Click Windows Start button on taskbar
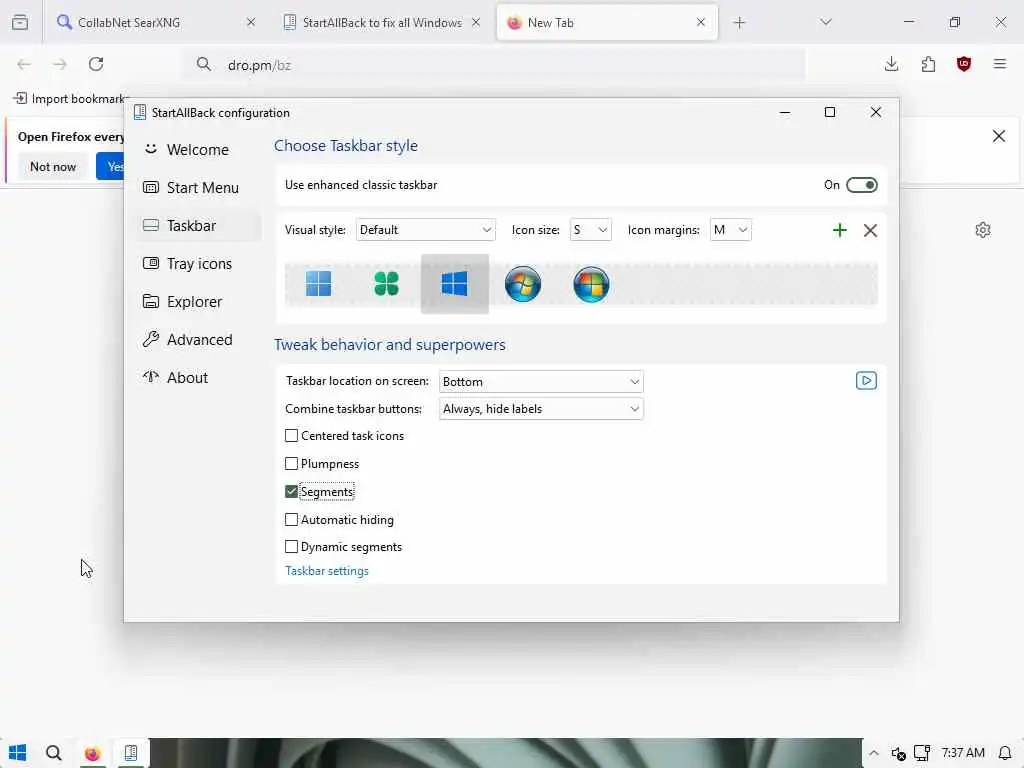1024x768 pixels. tap(18, 753)
